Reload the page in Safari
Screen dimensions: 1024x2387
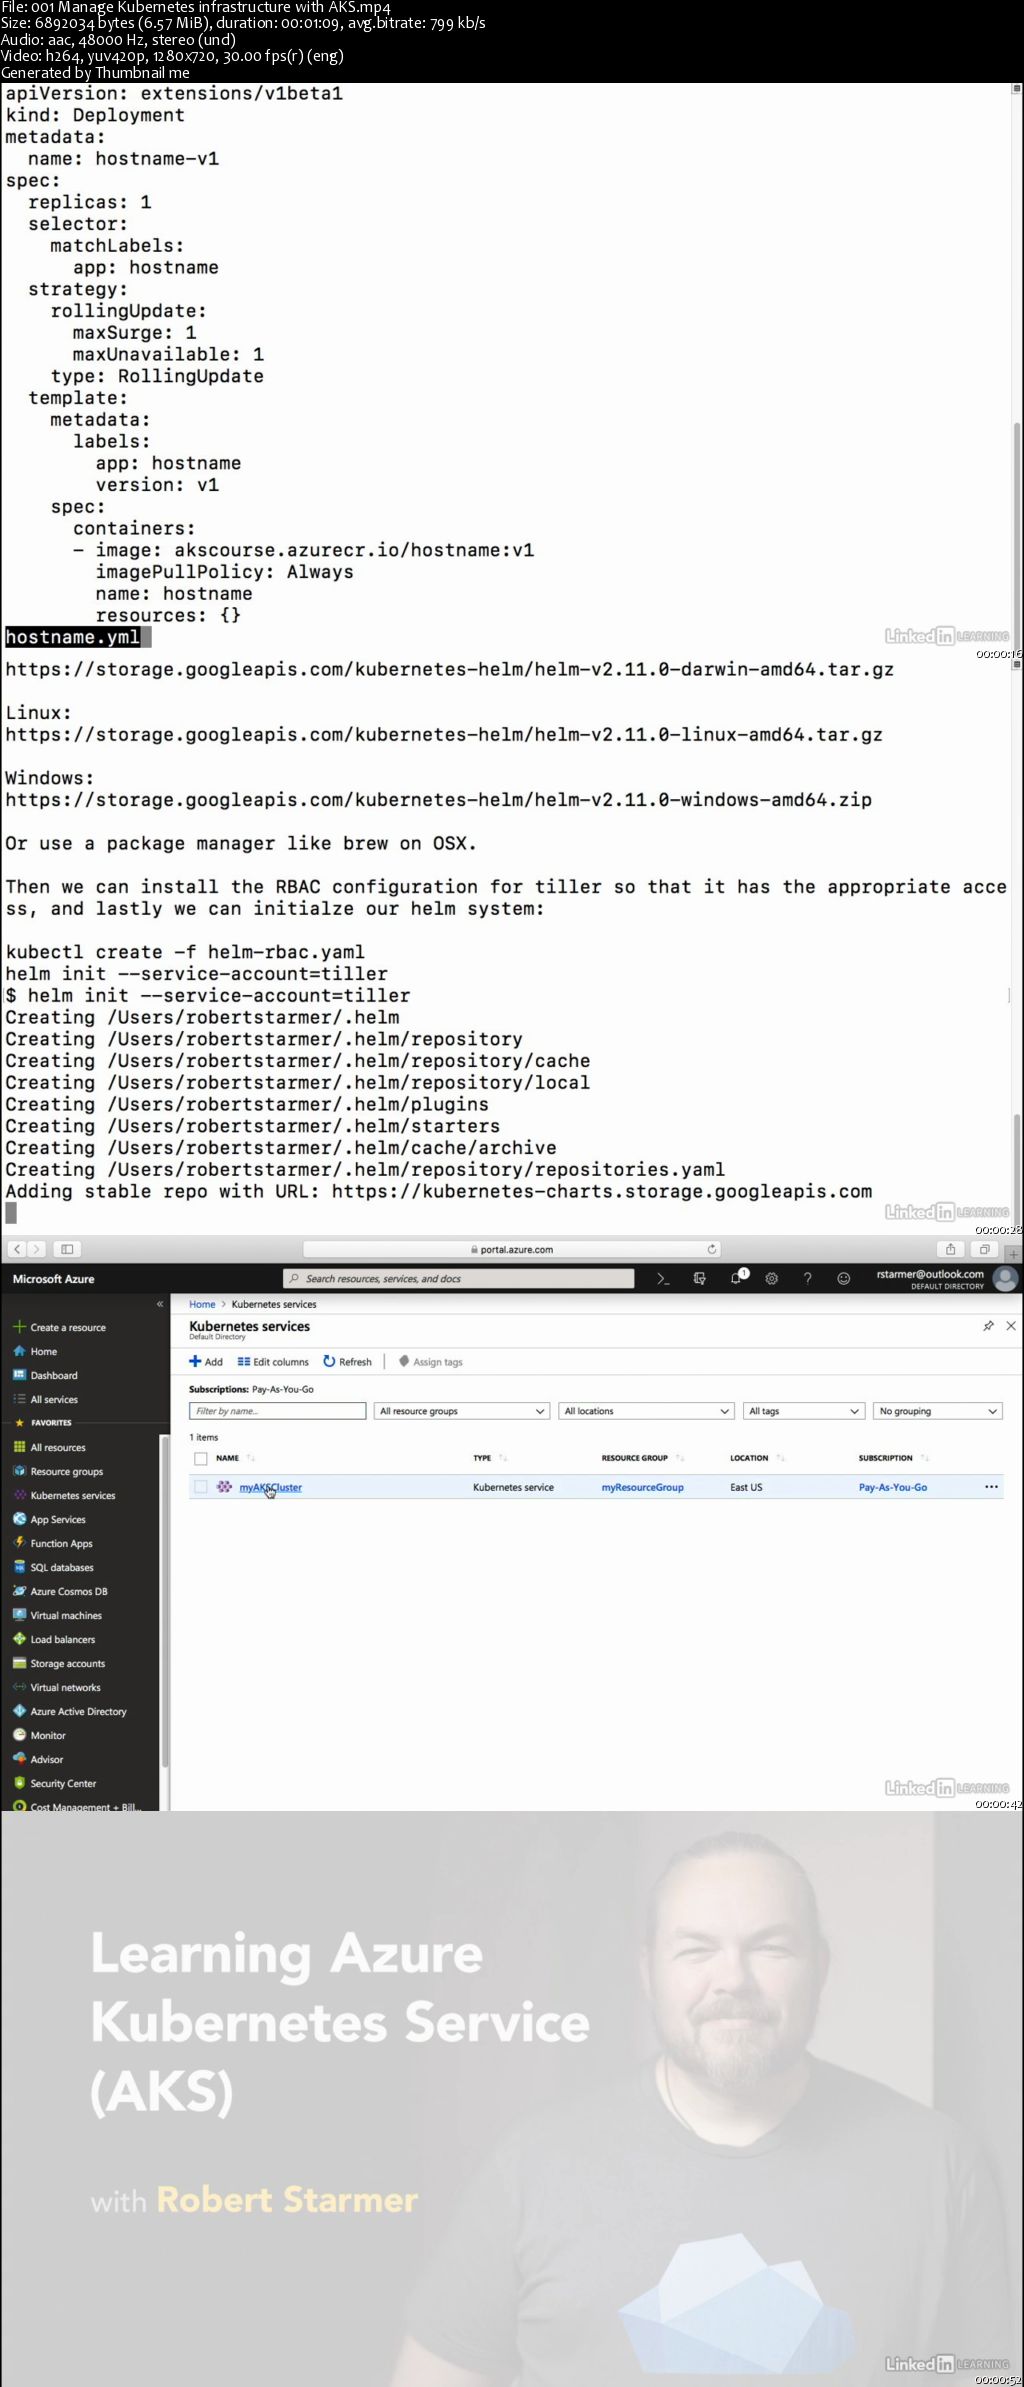[x=711, y=1249]
